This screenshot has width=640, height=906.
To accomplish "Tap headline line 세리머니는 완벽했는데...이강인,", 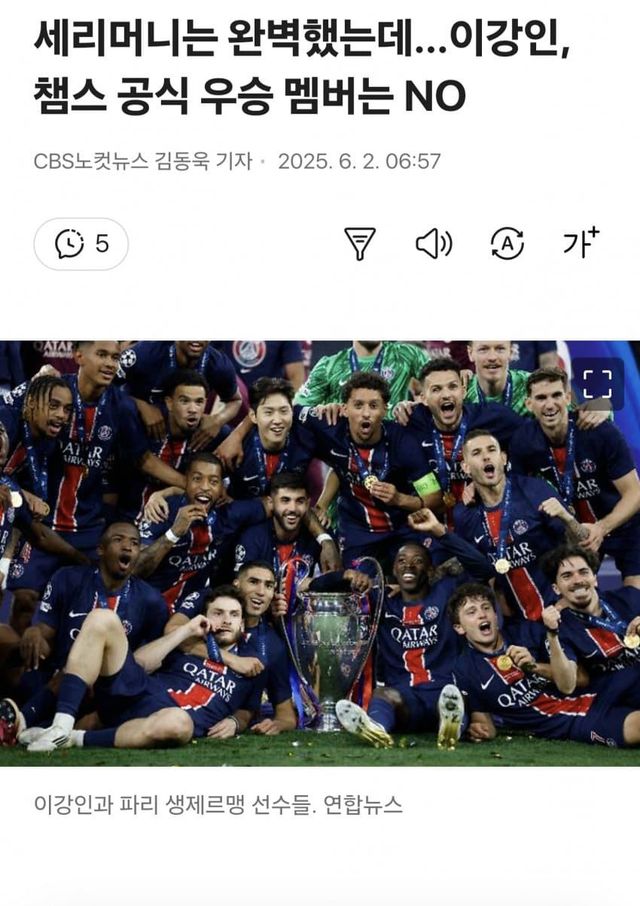I will point(303,39).
